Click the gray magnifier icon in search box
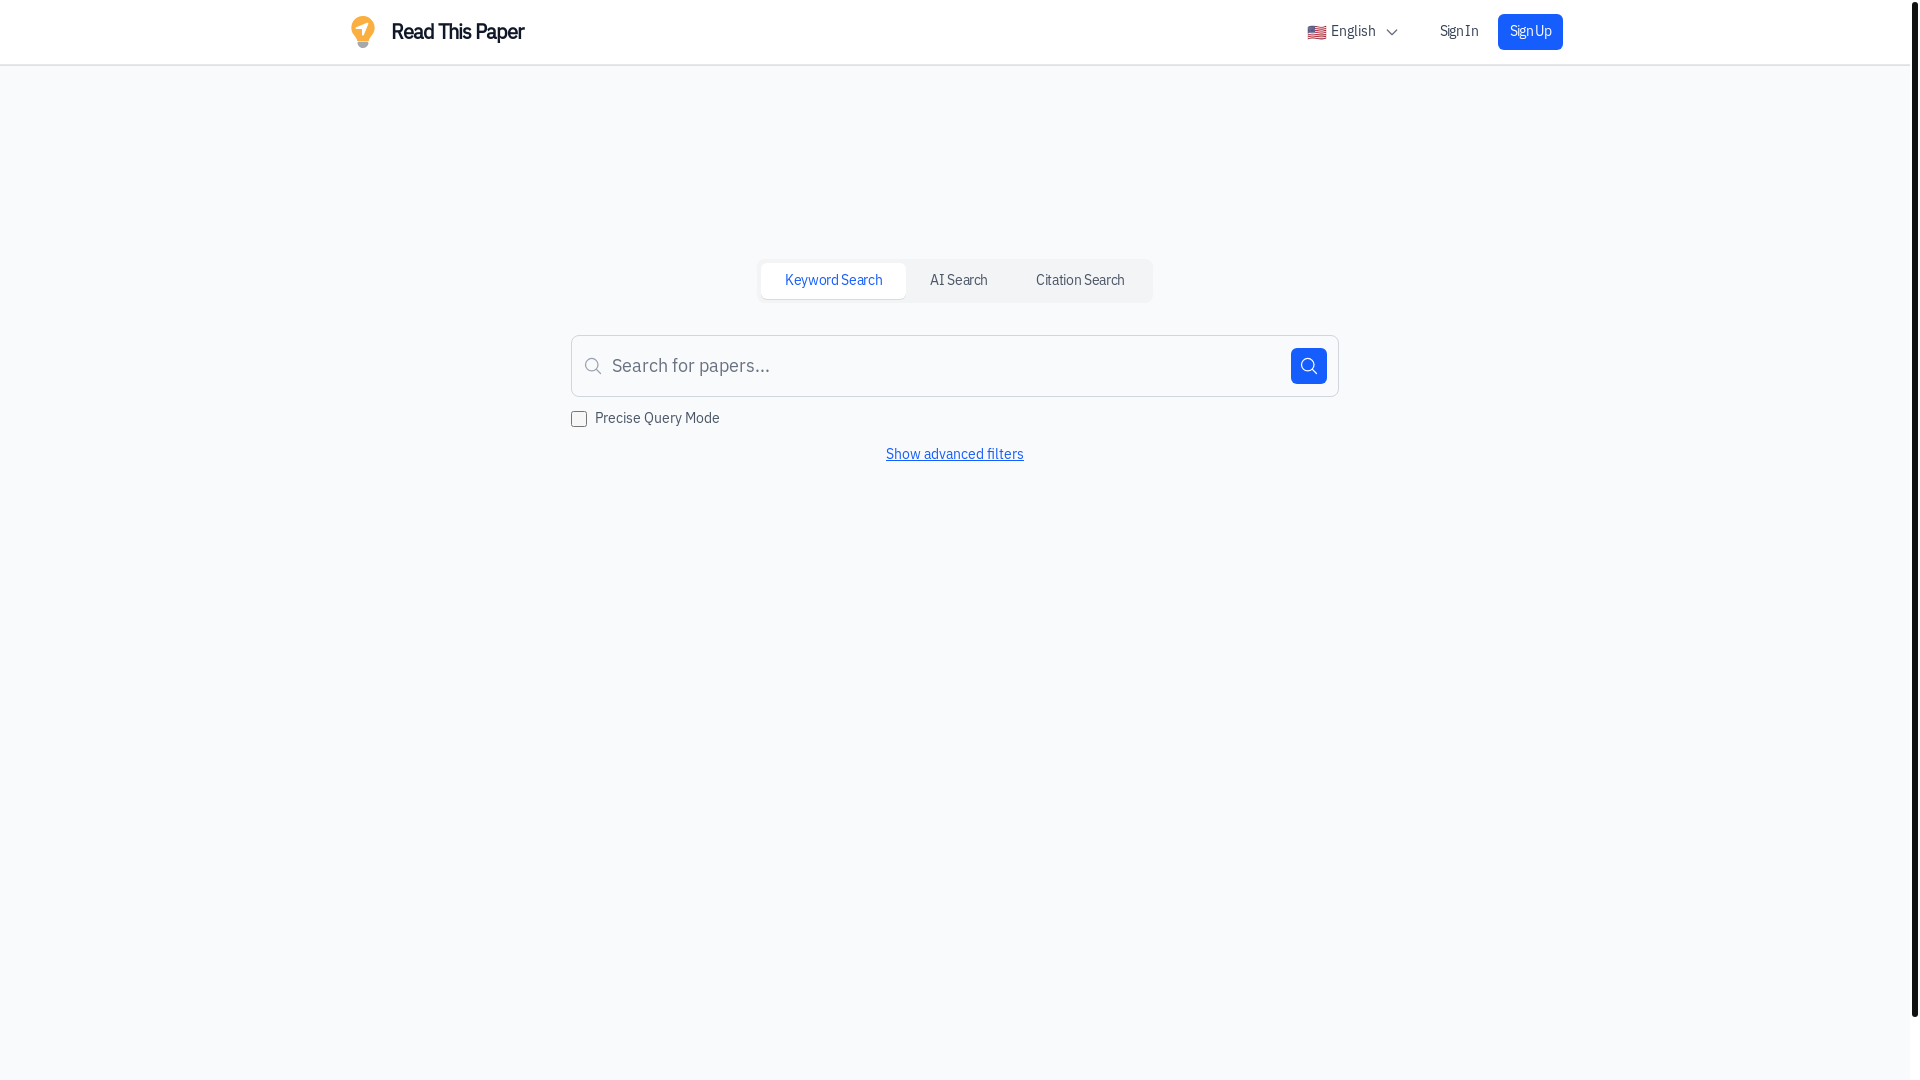This screenshot has width=1920, height=1080. [593, 366]
